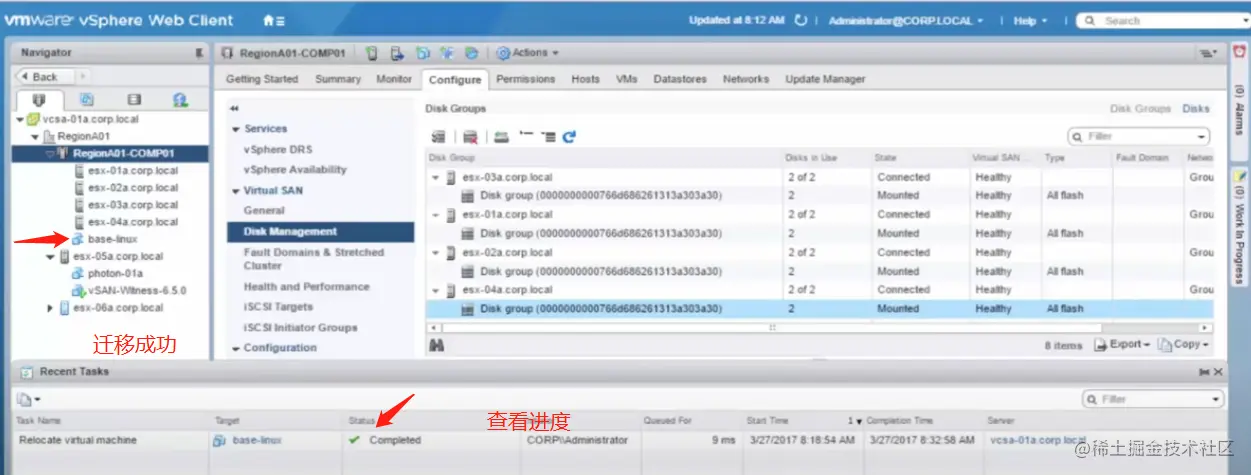Click the Export button below the table
1251x475 pixels.
click(x=1123, y=344)
